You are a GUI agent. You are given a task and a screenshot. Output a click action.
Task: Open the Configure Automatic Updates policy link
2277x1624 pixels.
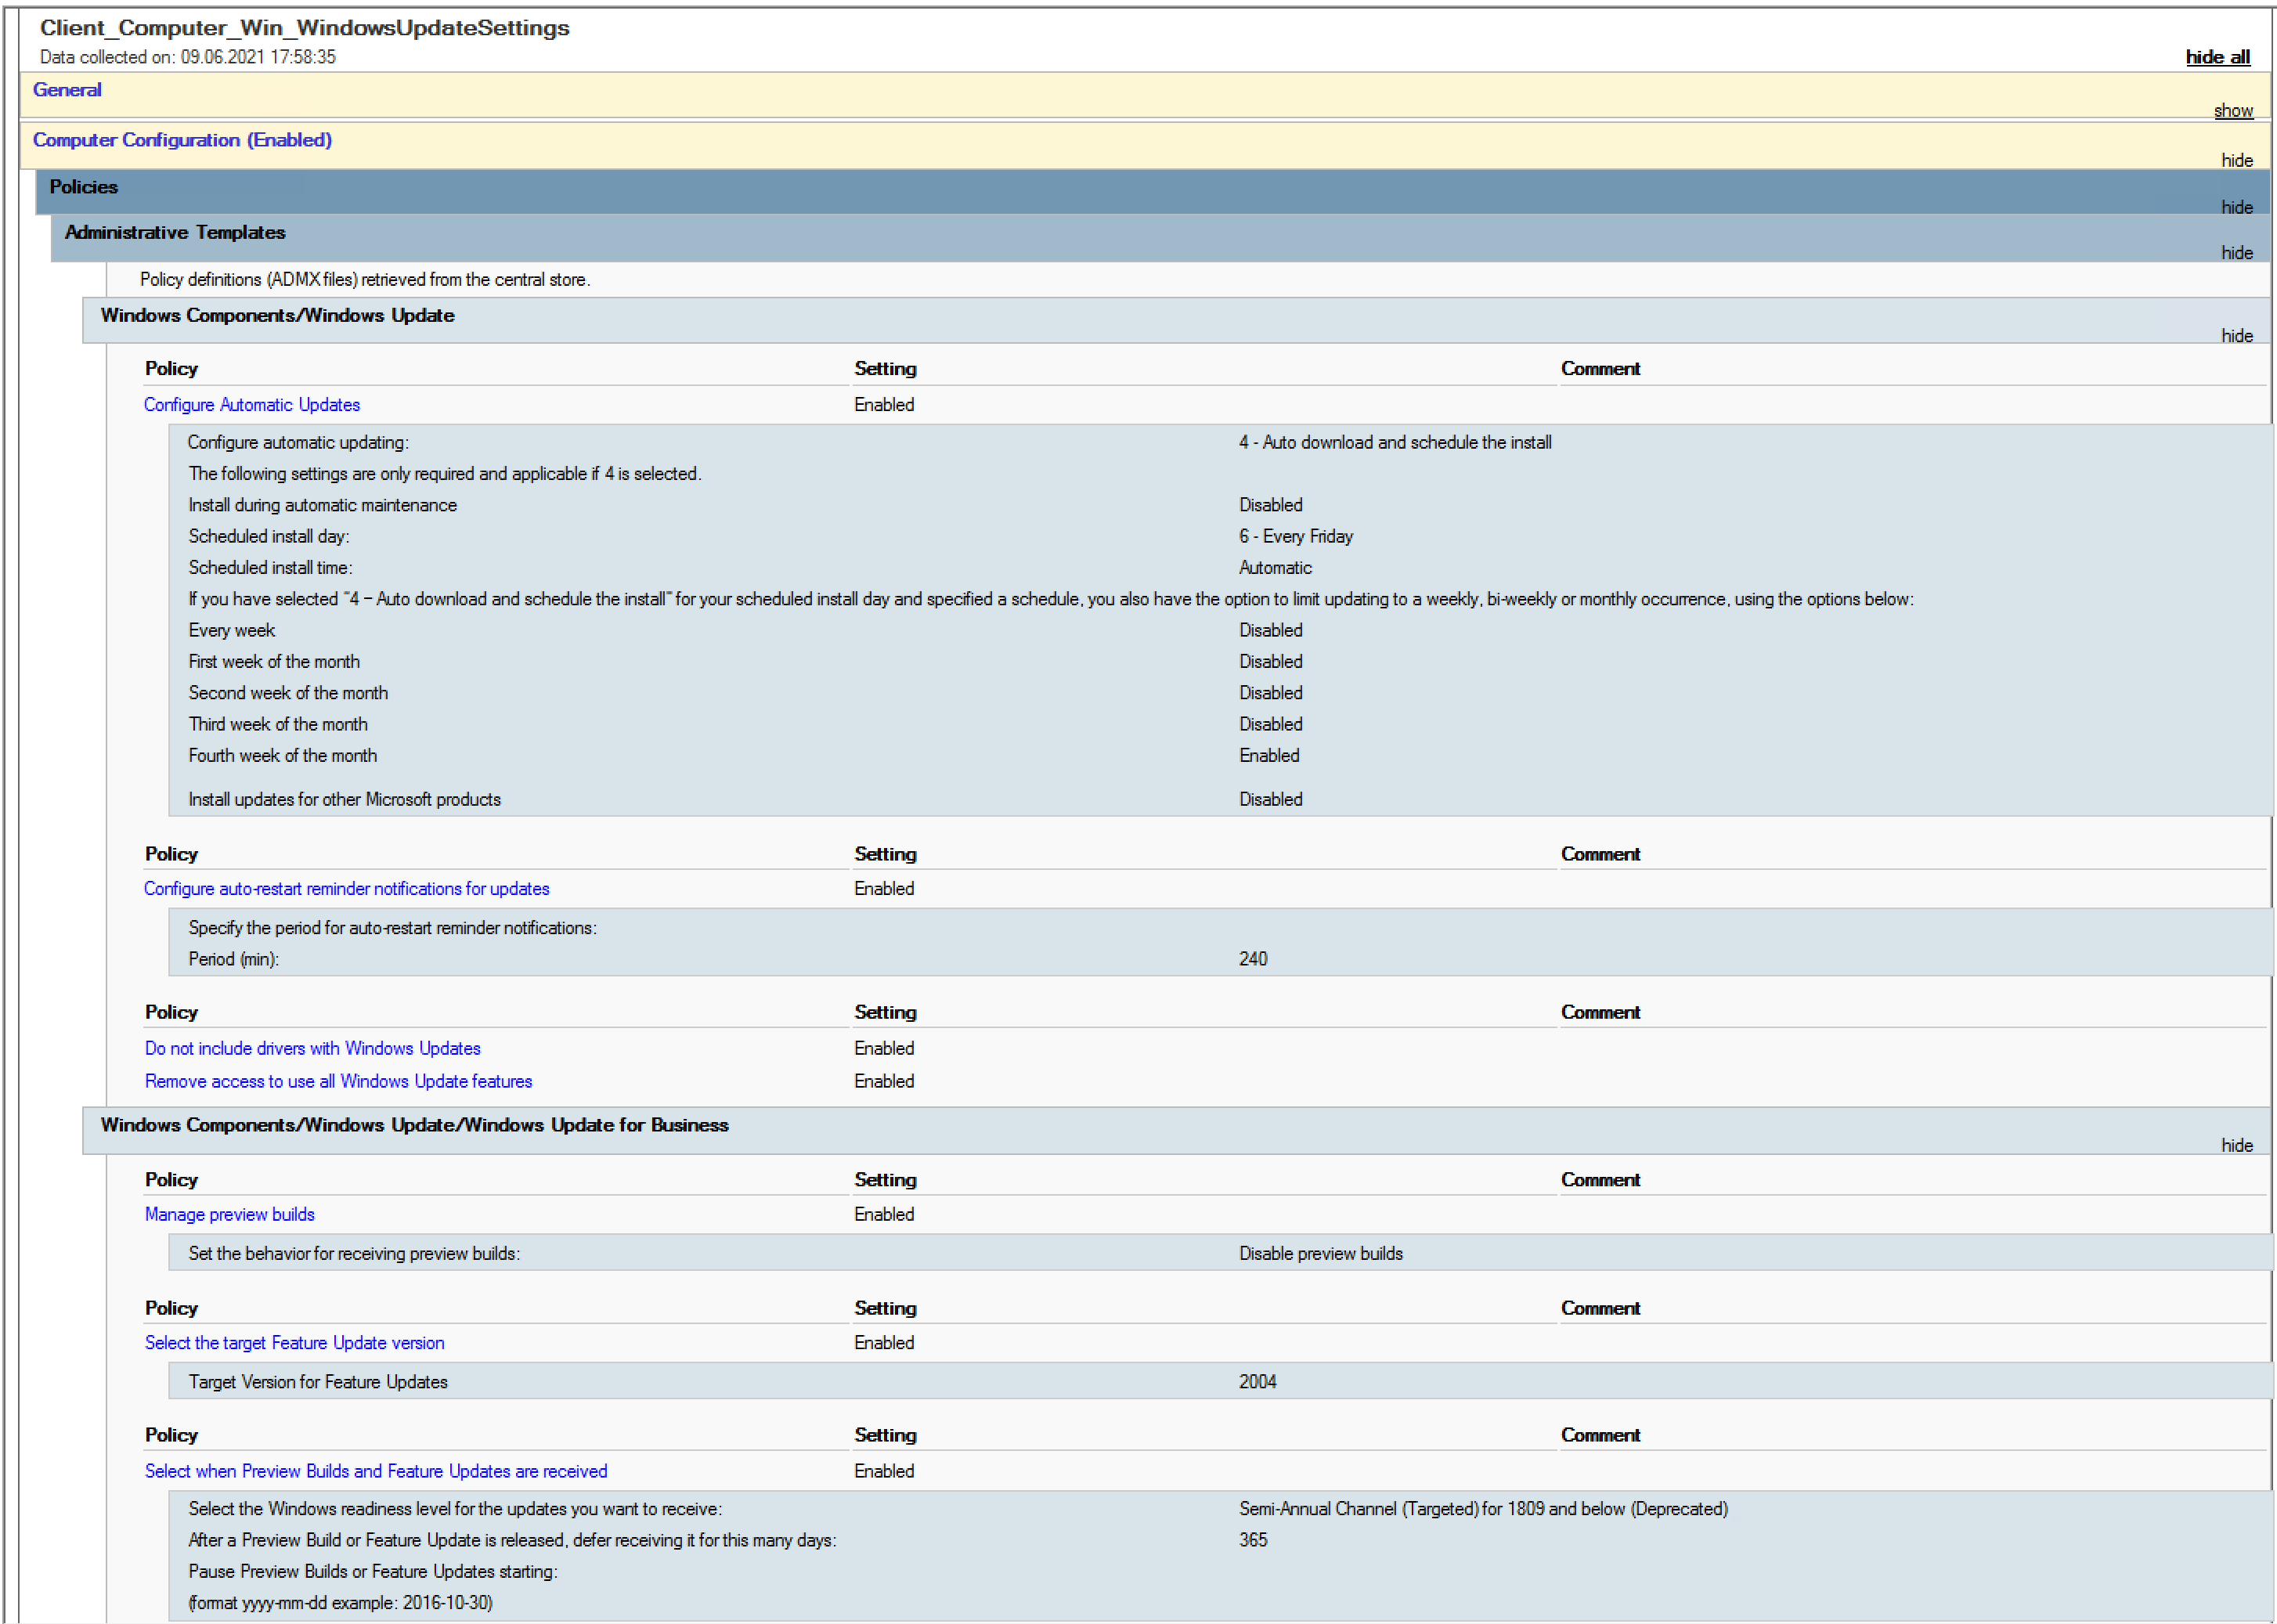(251, 405)
